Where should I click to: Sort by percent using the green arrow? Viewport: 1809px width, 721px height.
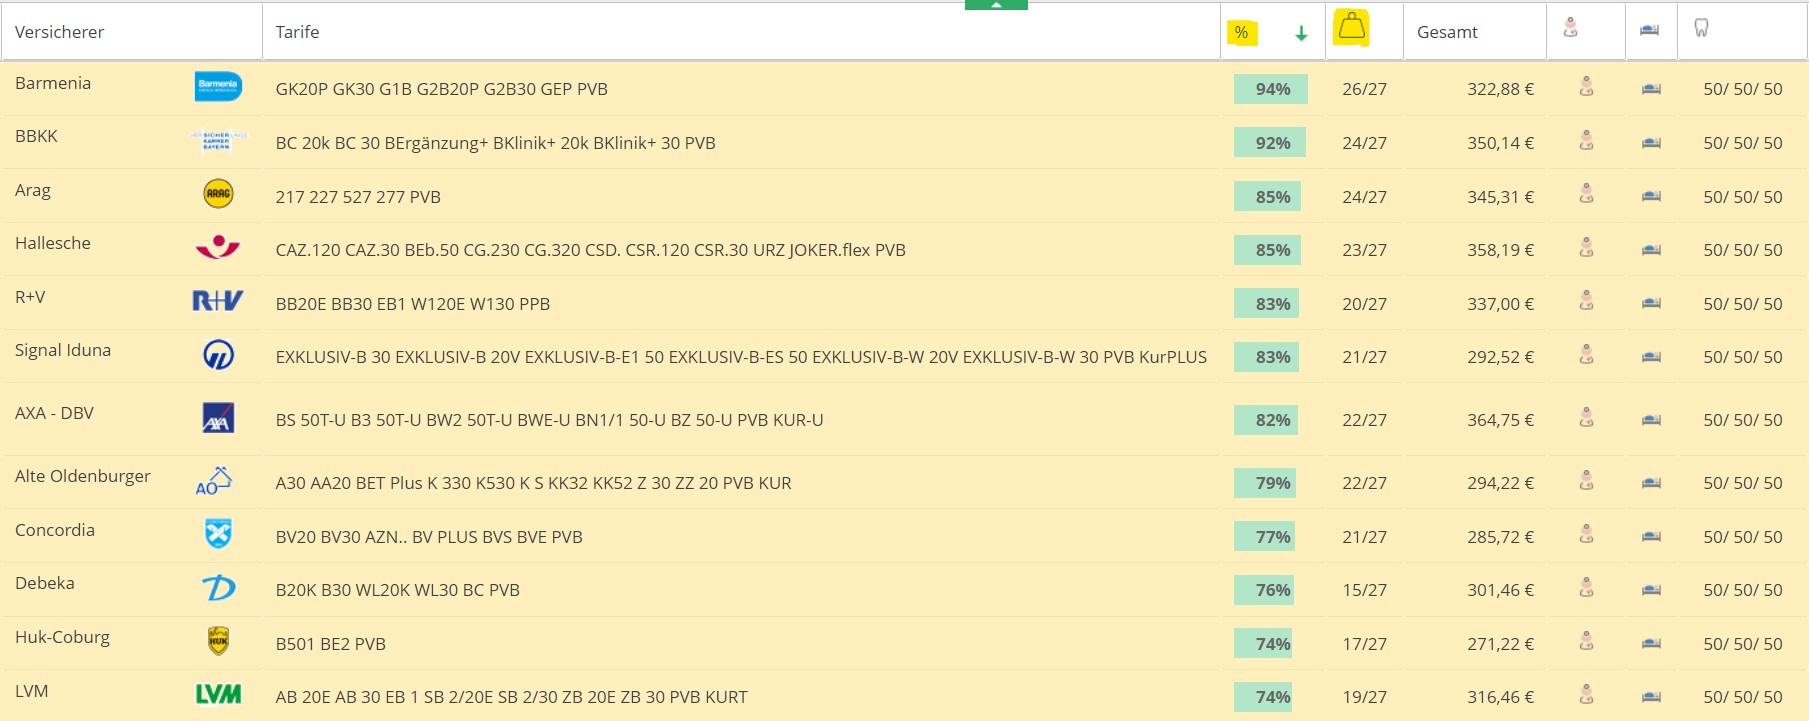click(x=1301, y=33)
